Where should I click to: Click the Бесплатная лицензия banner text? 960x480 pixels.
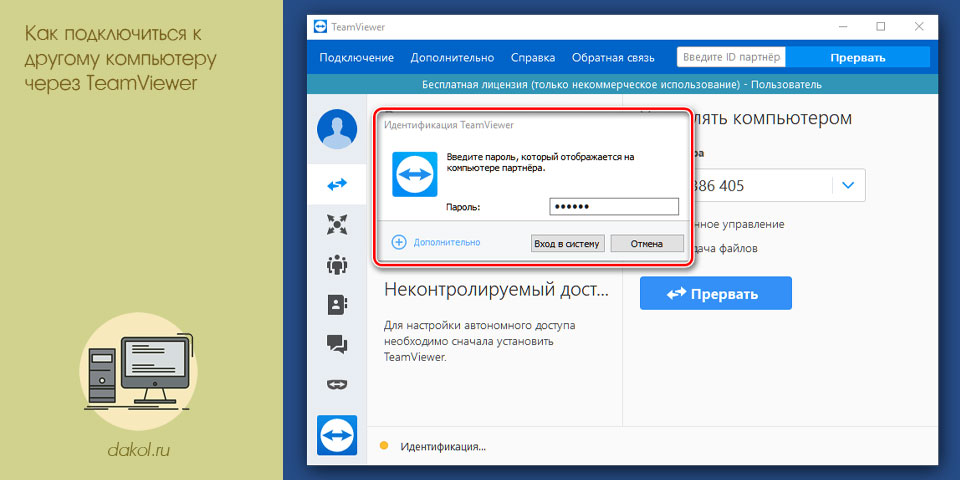coord(621,84)
